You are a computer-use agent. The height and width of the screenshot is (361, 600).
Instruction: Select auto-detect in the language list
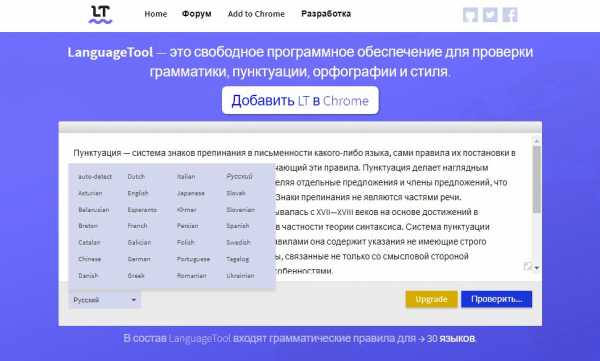coord(95,176)
